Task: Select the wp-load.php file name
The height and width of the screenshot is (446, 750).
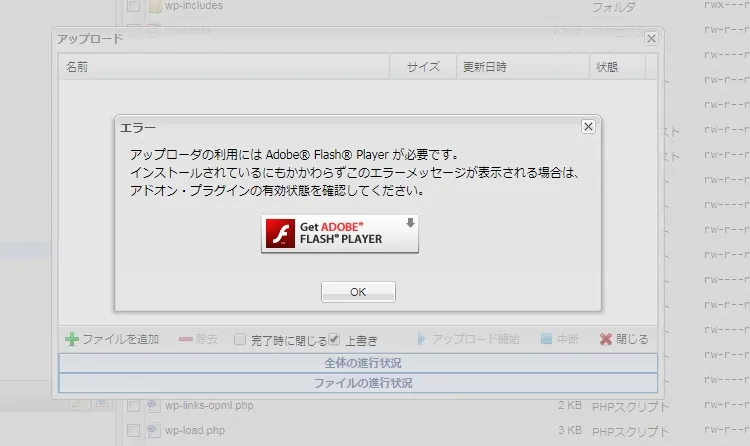Action: click(195, 430)
